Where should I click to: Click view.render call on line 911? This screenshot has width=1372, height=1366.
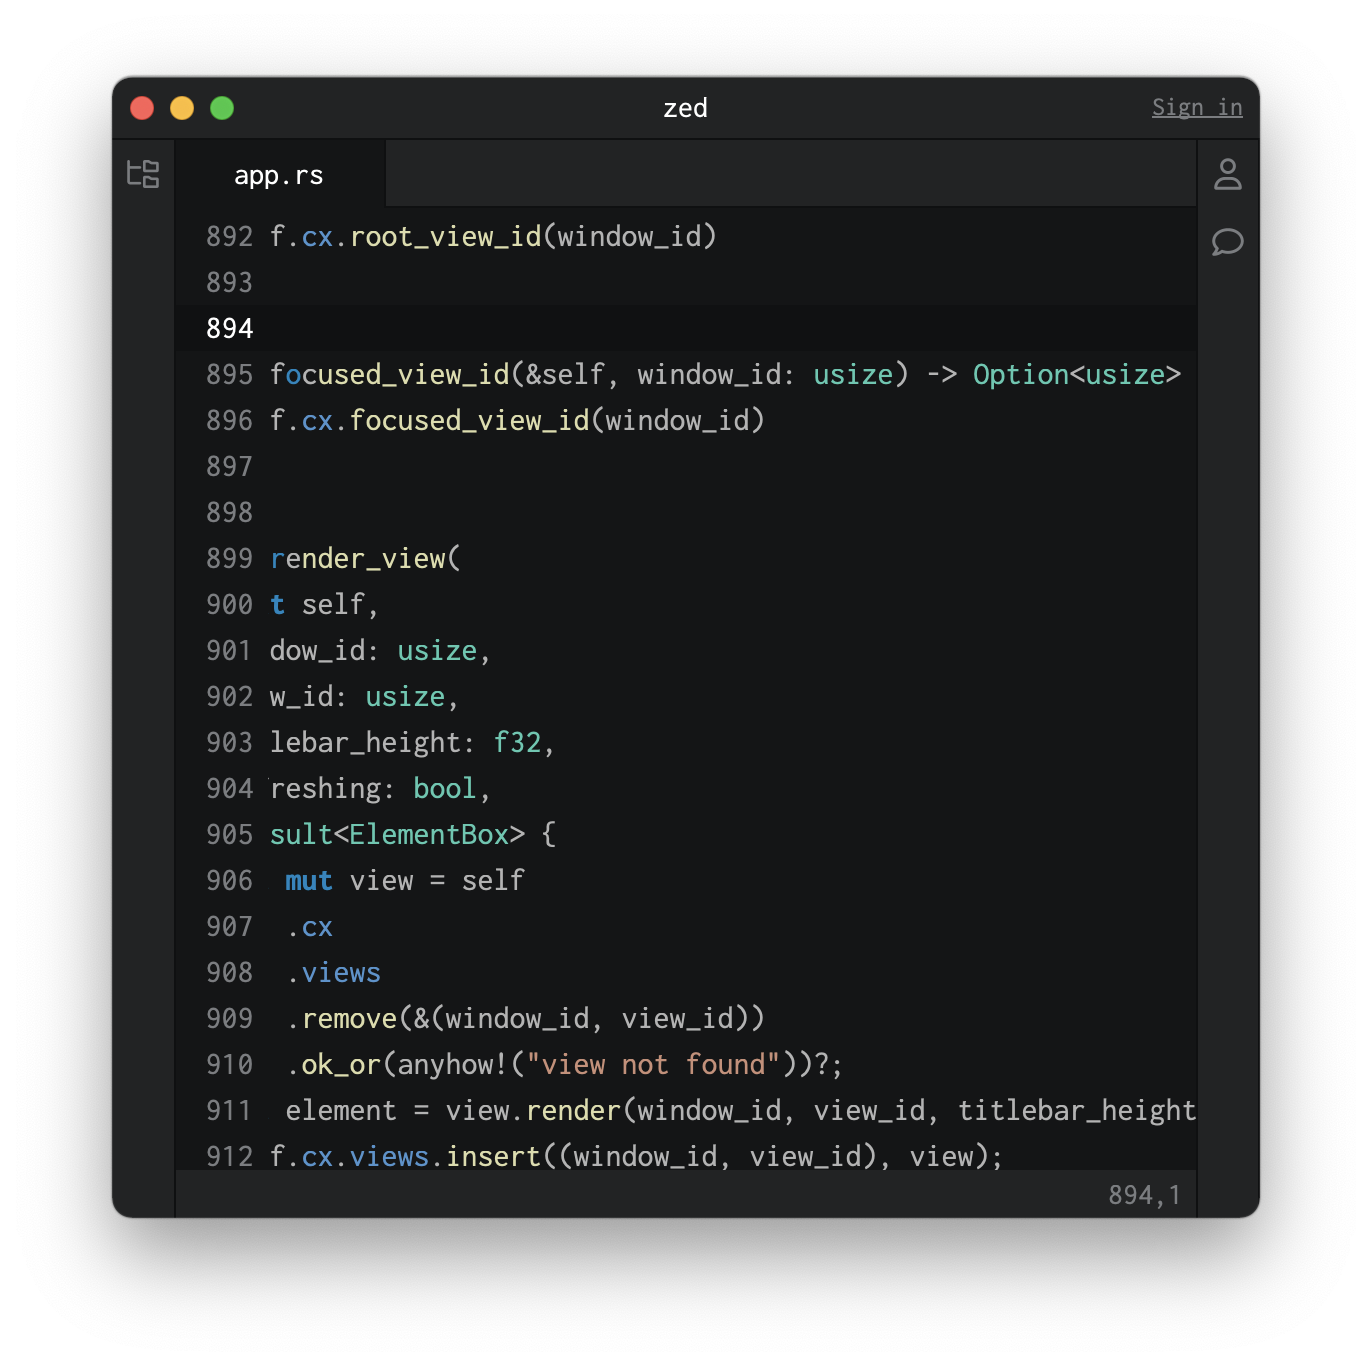coord(534,1111)
